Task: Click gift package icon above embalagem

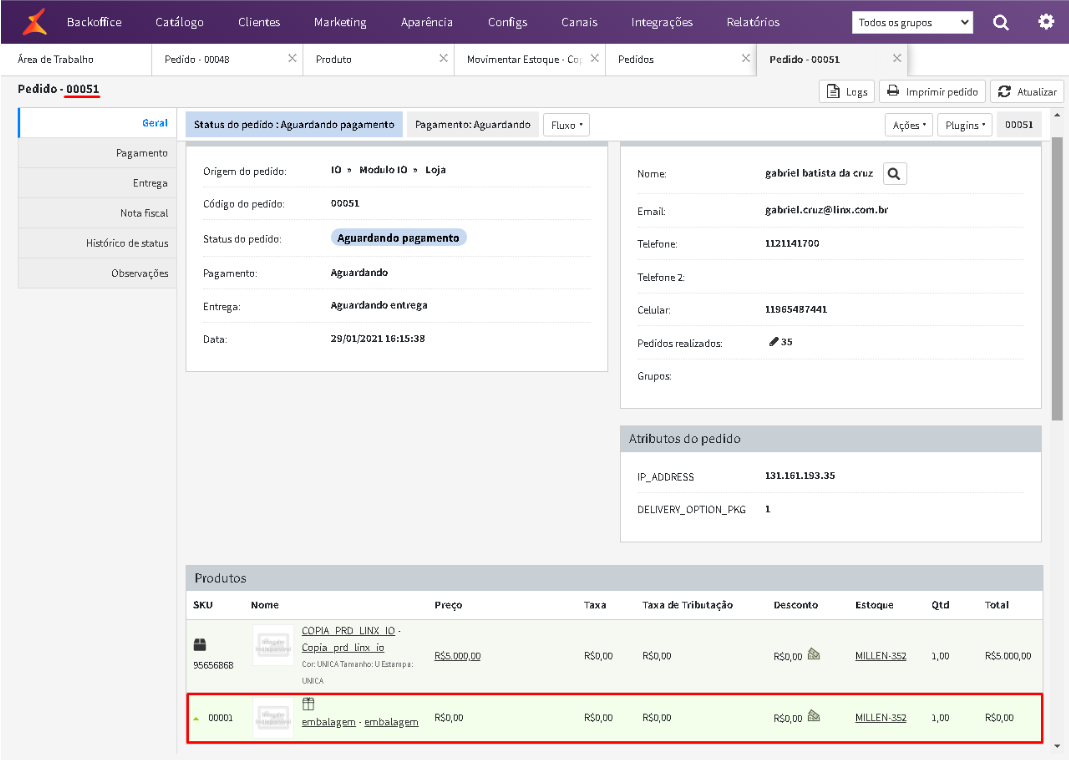Action: point(309,705)
